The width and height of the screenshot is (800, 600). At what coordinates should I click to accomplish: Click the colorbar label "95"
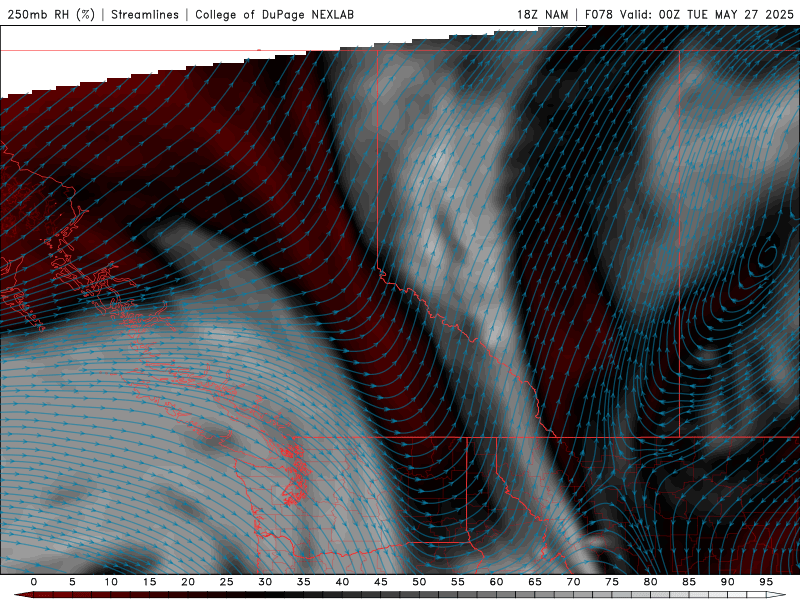(x=766, y=582)
